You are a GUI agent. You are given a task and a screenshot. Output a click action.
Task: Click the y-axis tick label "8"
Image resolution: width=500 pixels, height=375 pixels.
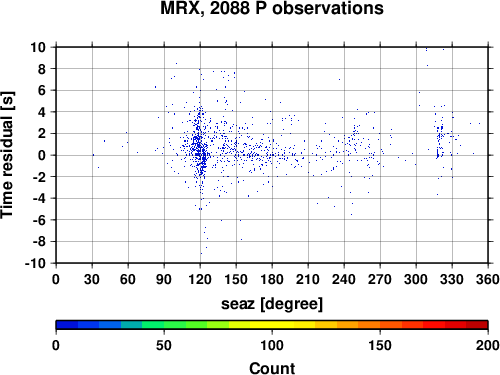click(x=42, y=69)
